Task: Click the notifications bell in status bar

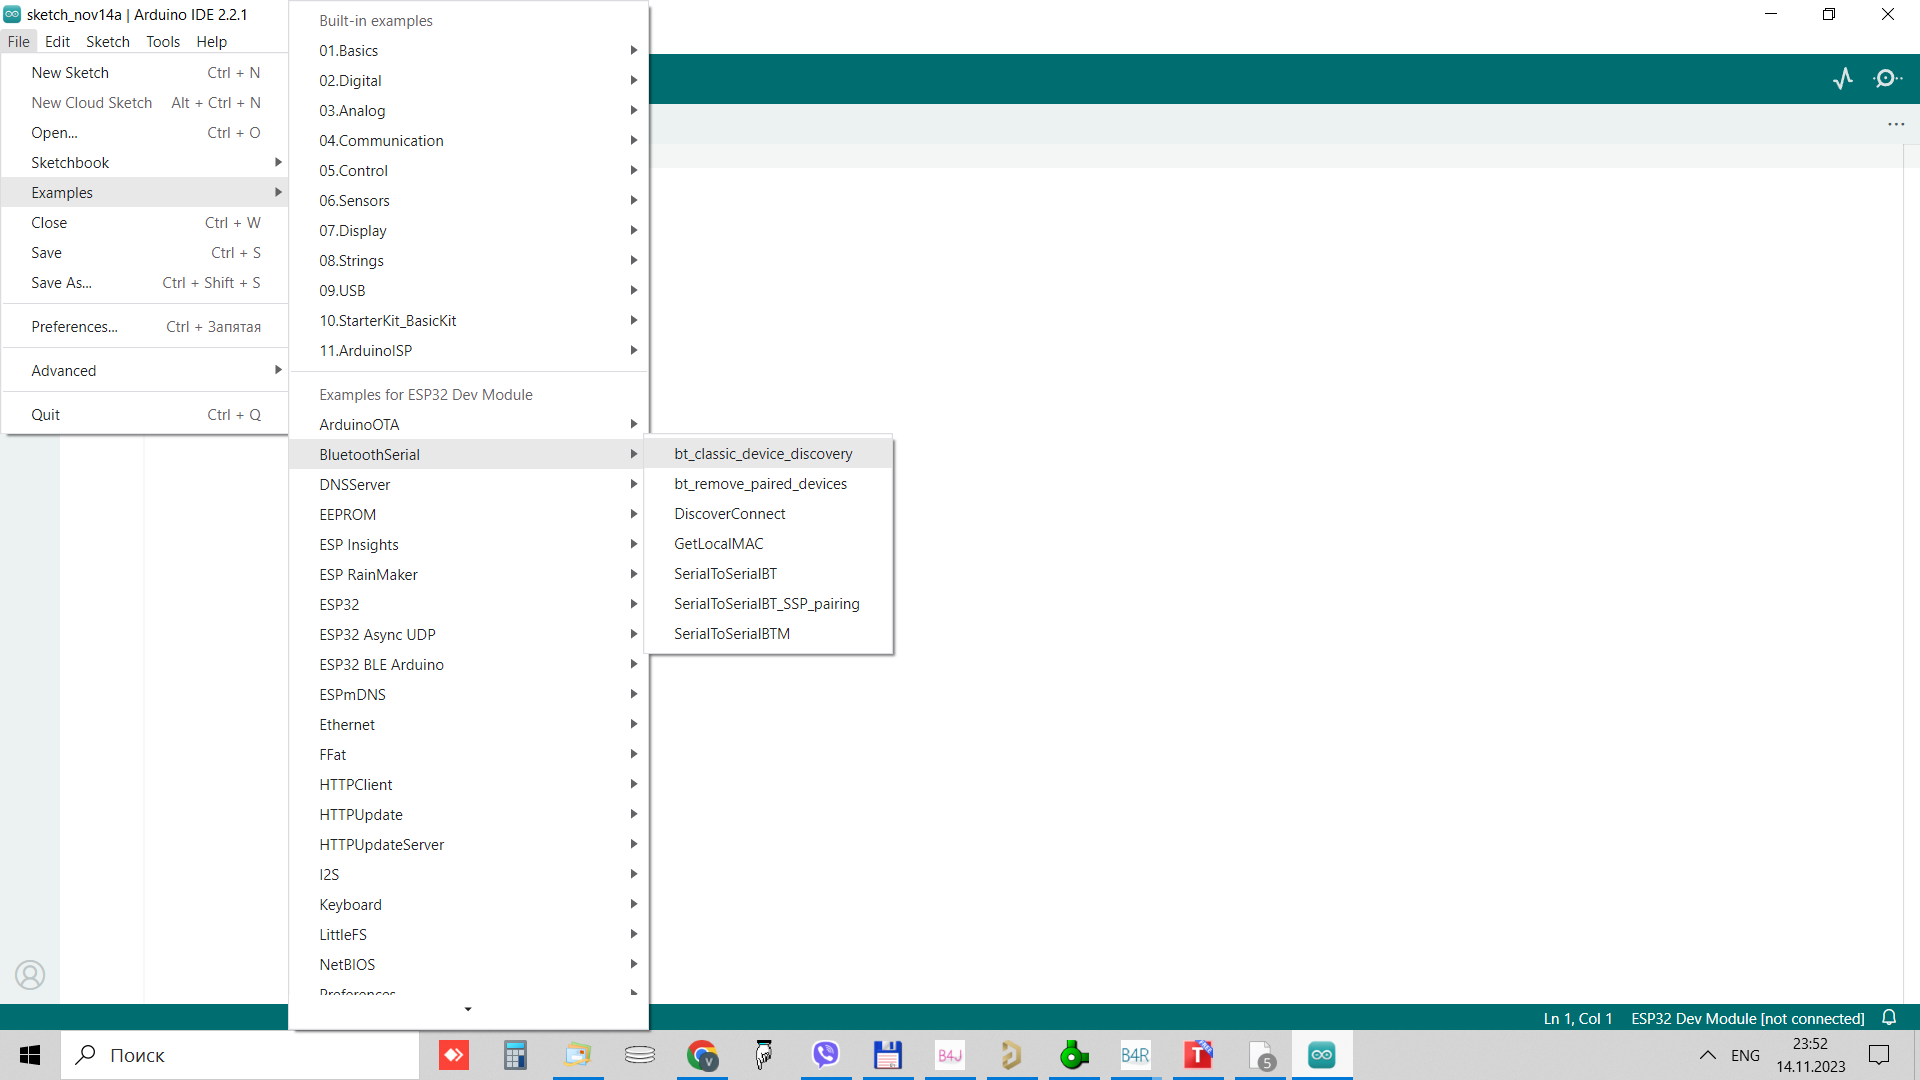Action: click(1889, 1017)
